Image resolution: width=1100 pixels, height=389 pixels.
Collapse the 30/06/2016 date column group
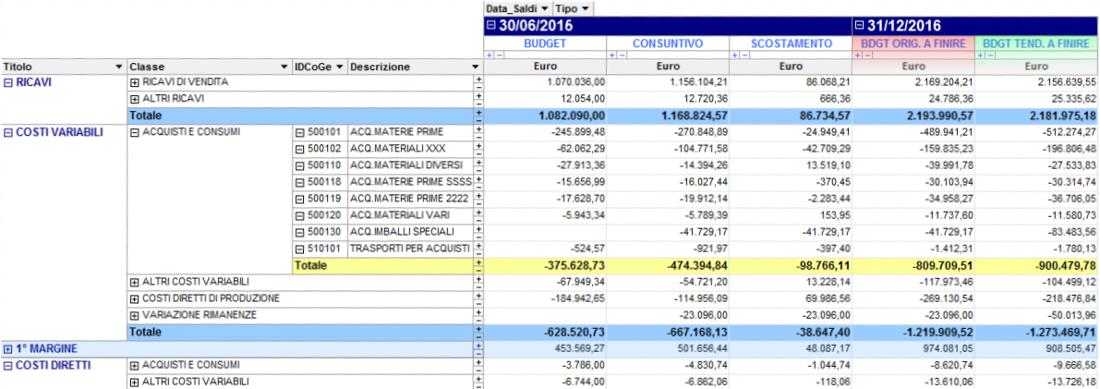491,26
